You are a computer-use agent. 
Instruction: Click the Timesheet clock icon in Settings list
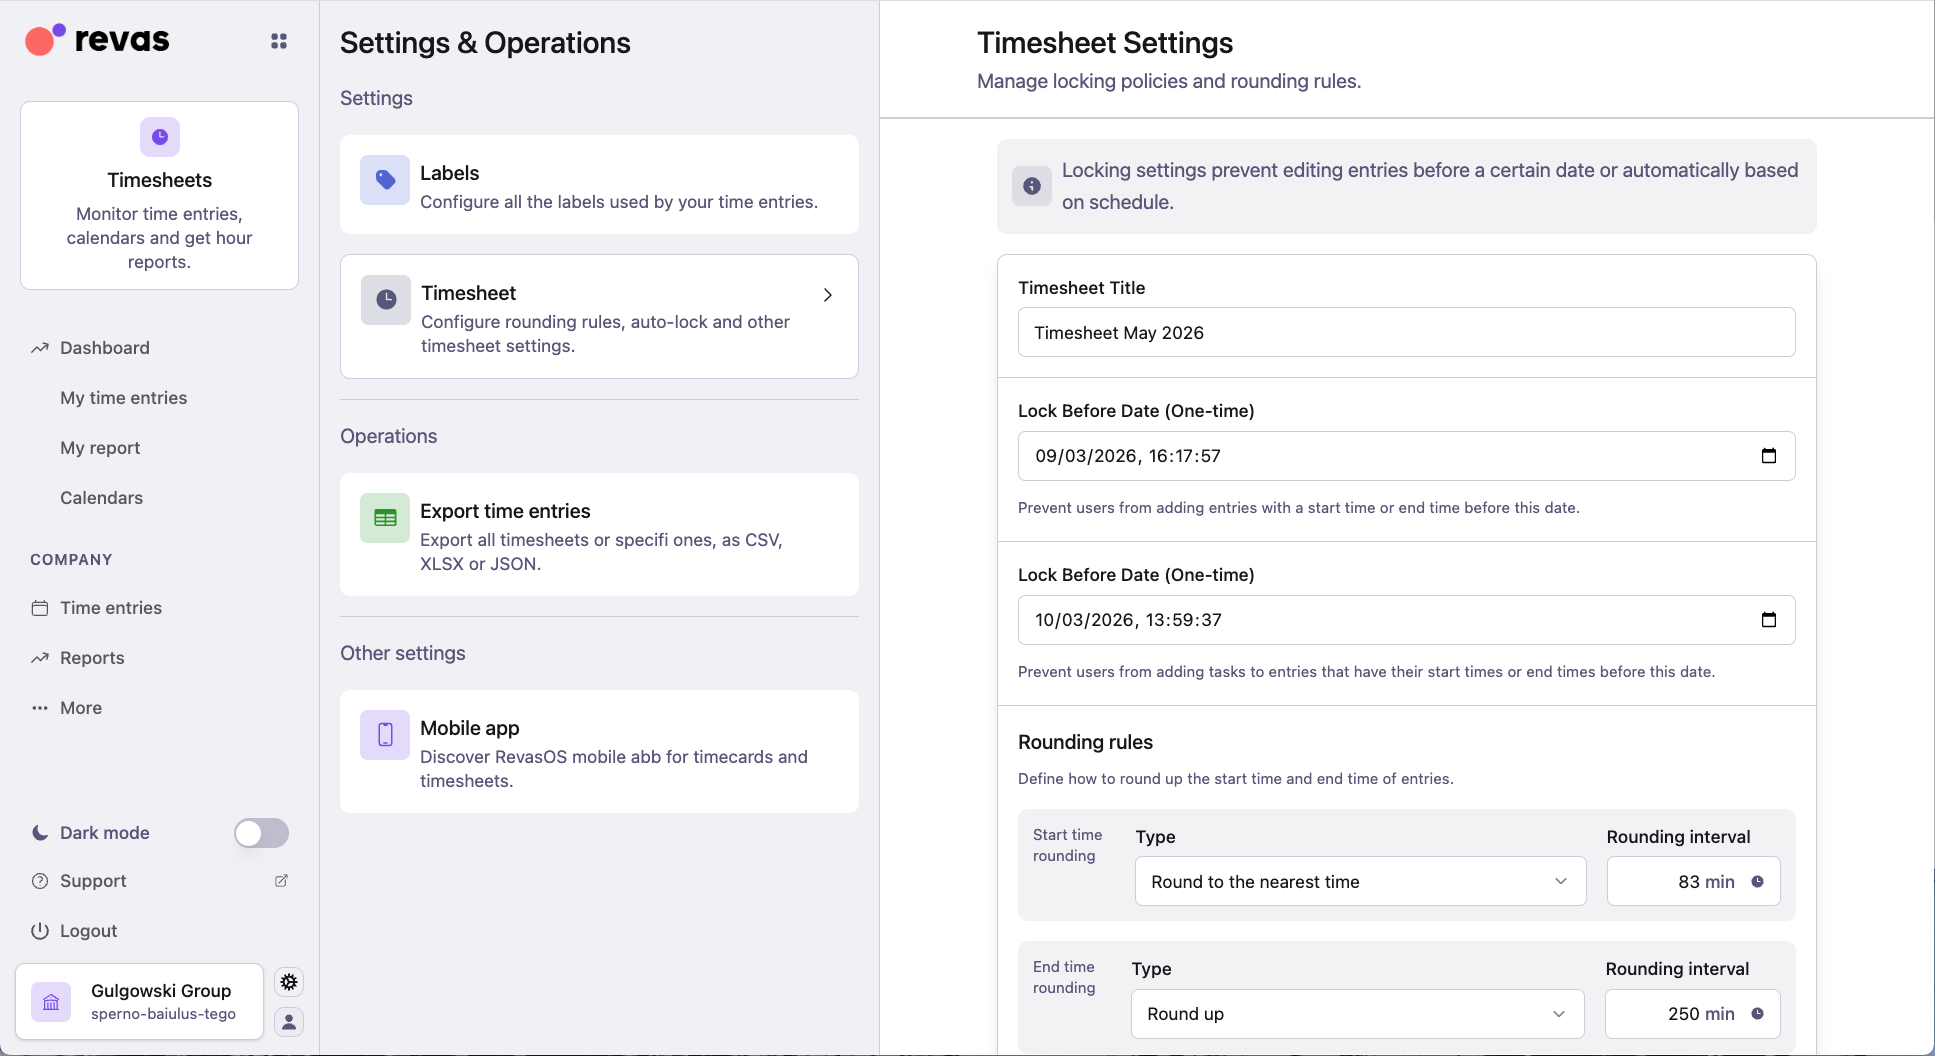[384, 299]
